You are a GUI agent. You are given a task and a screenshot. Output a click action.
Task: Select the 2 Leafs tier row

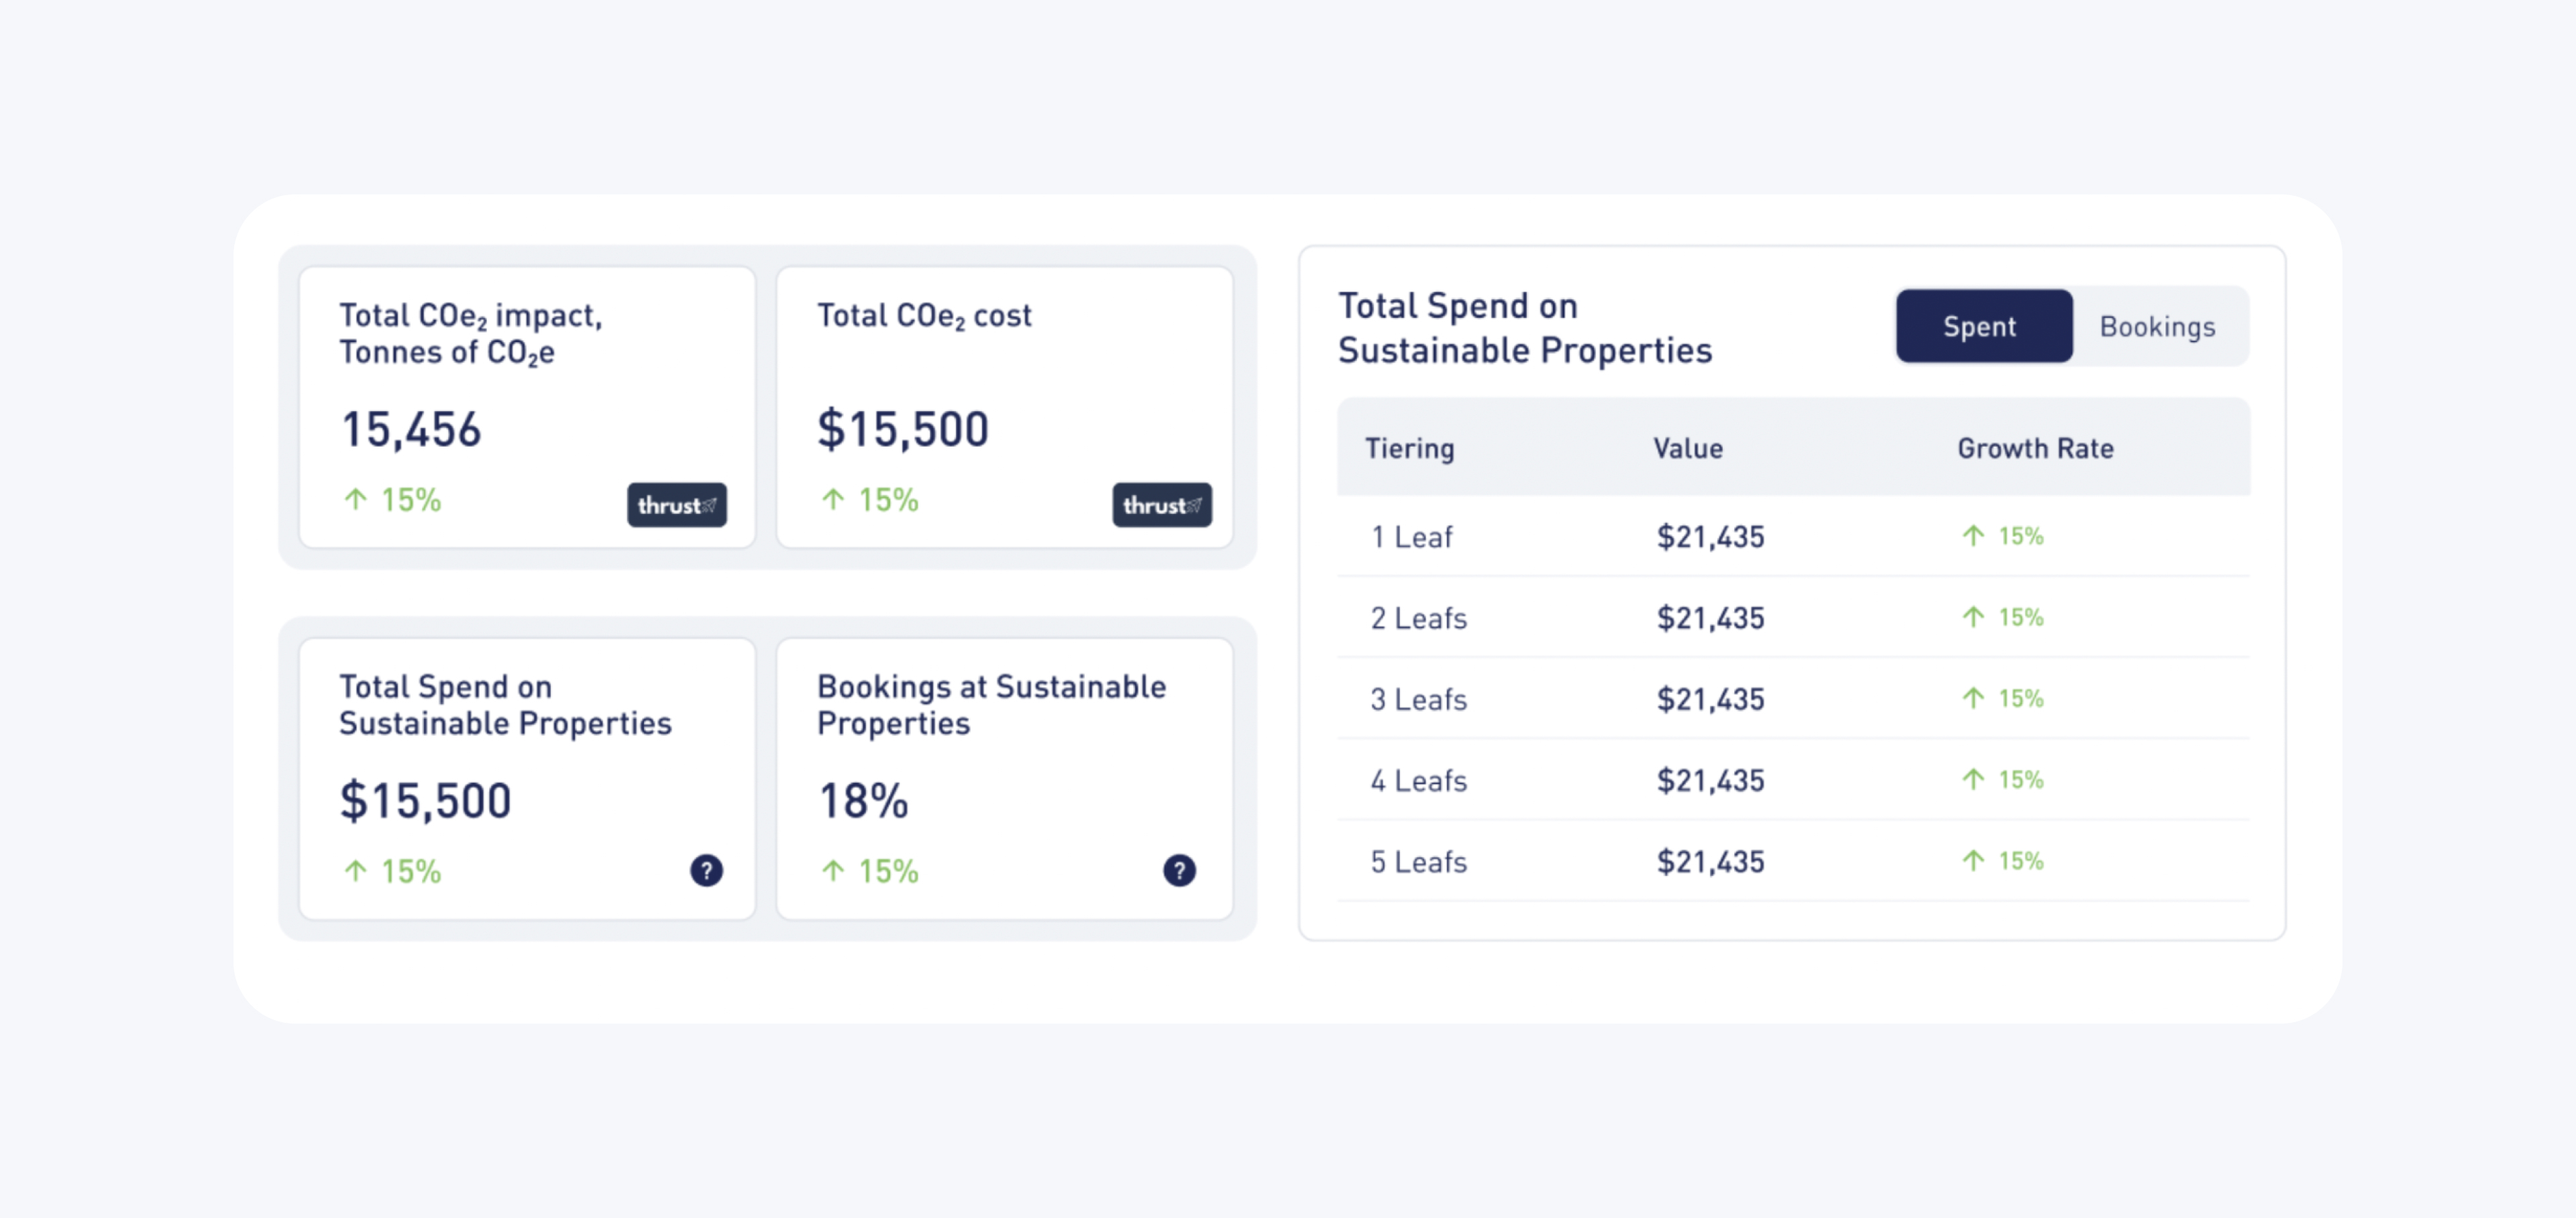coord(1418,618)
